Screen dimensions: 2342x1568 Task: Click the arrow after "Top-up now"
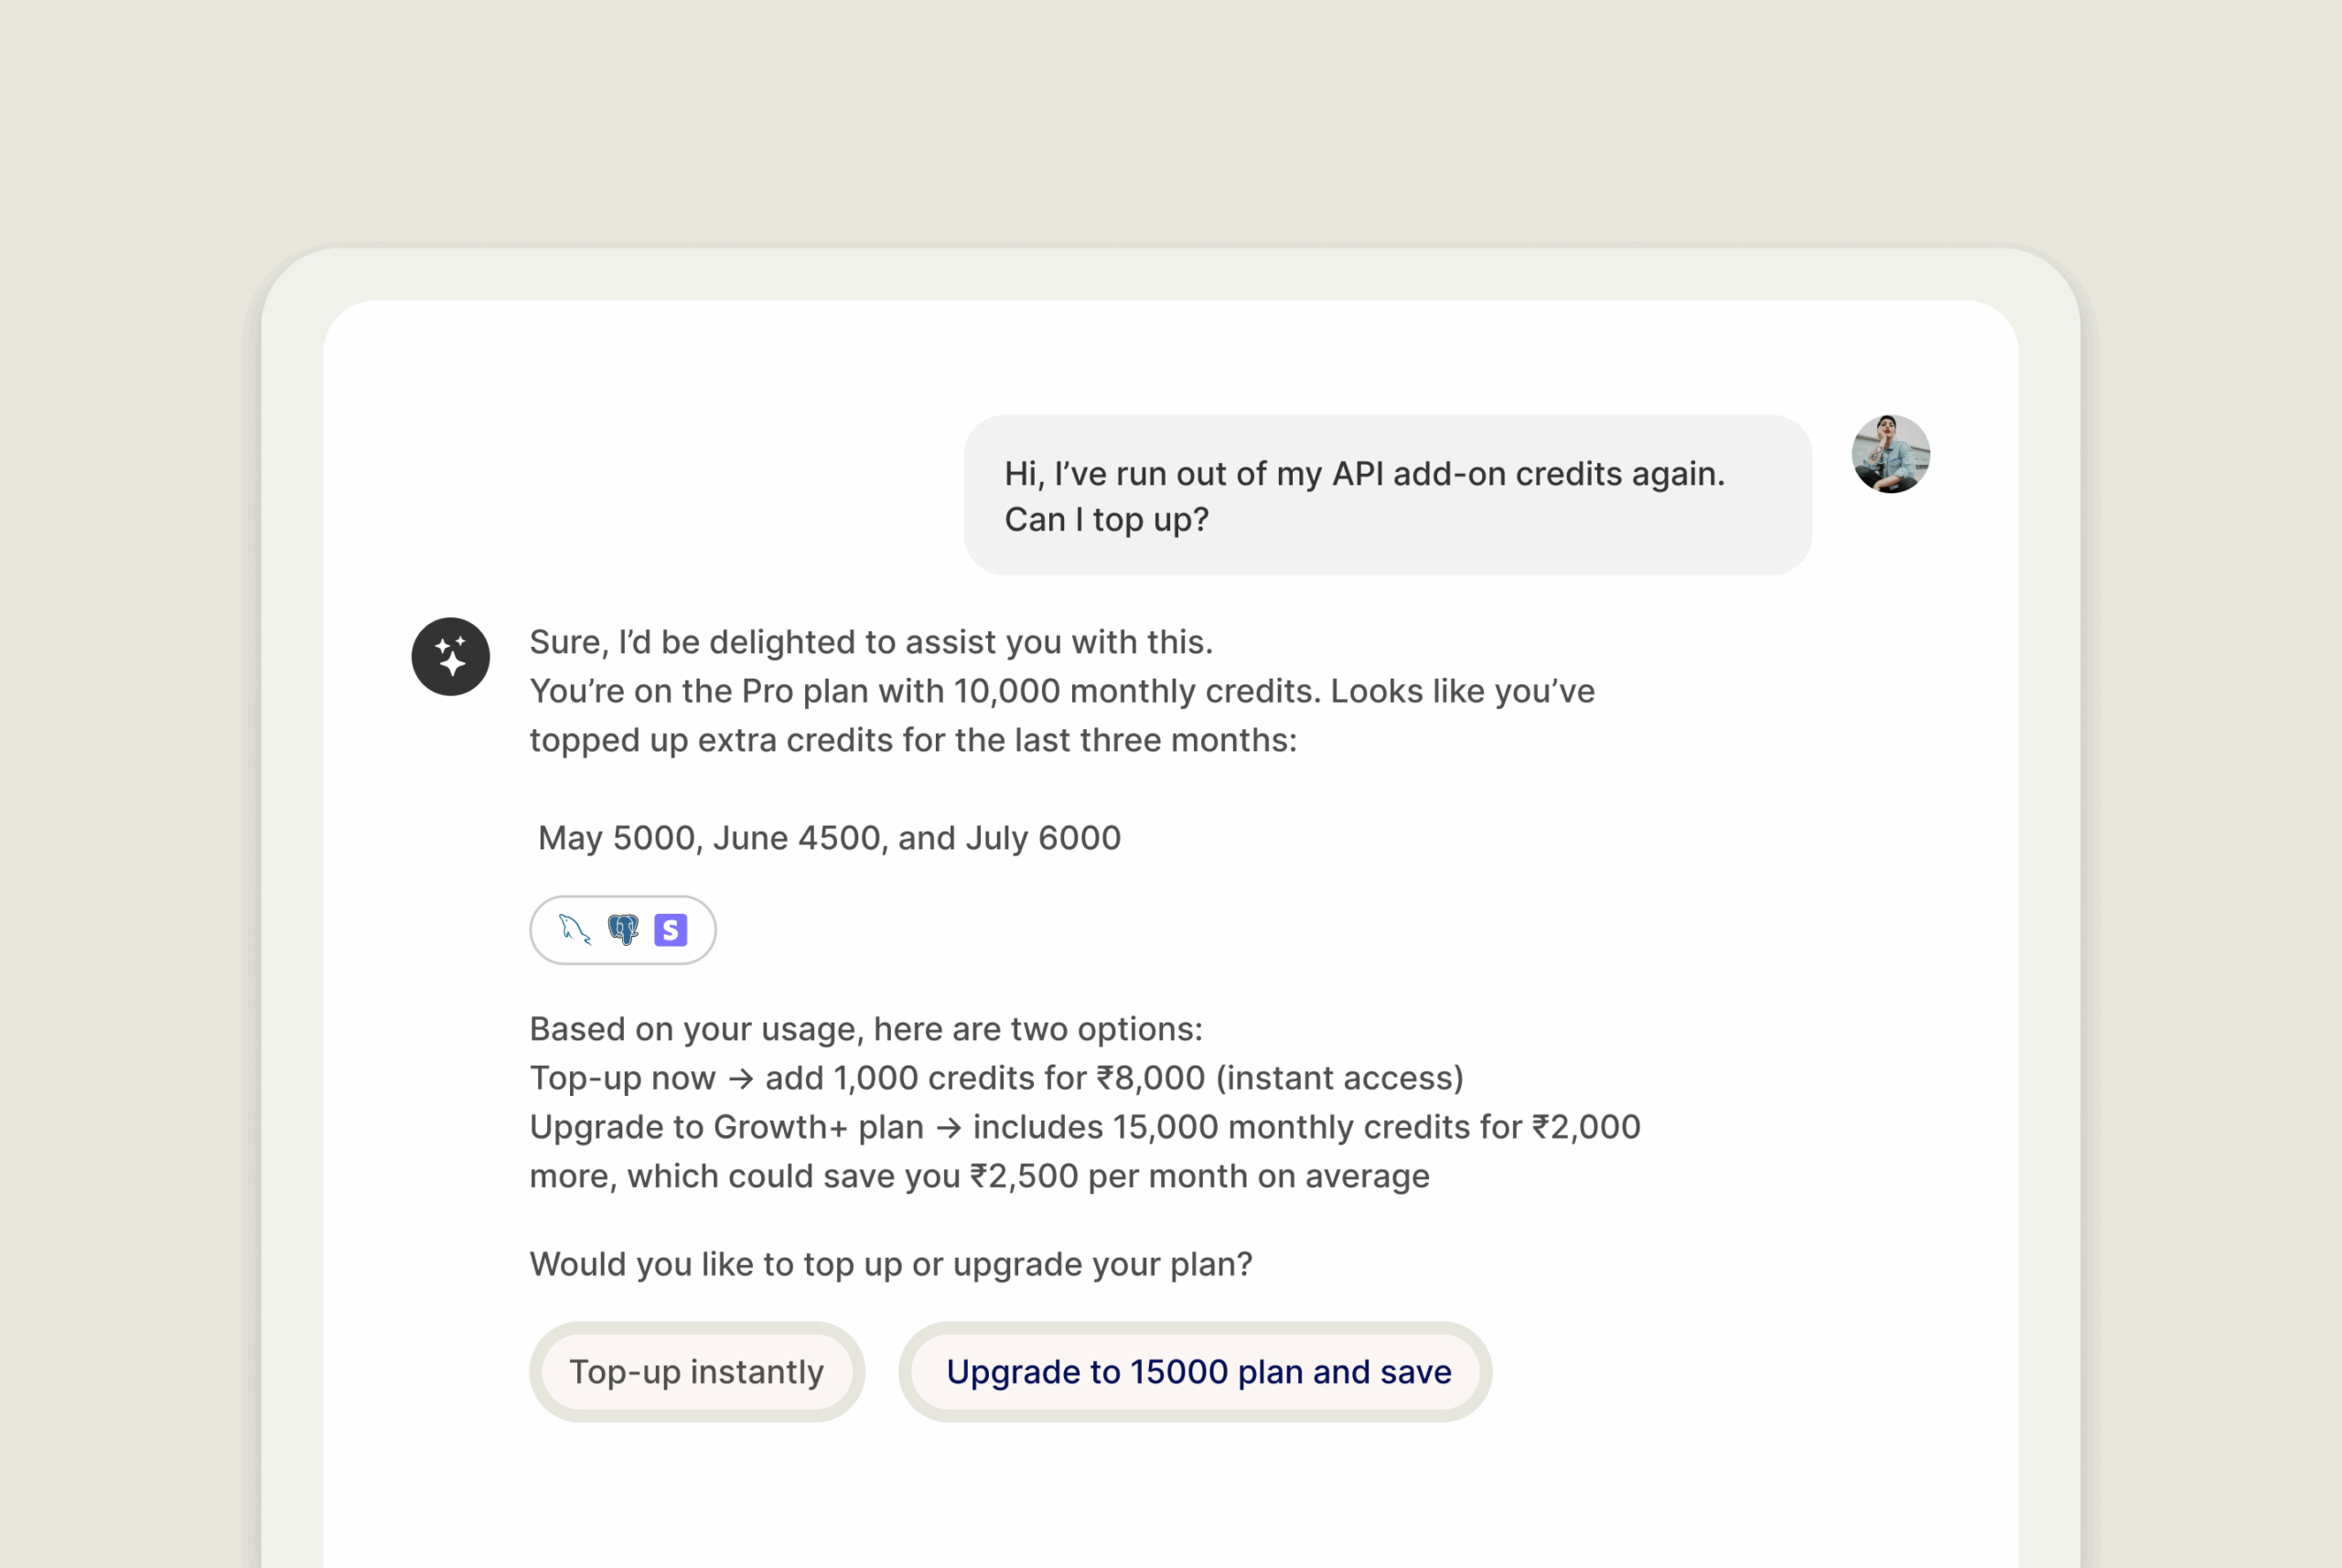click(x=741, y=1079)
